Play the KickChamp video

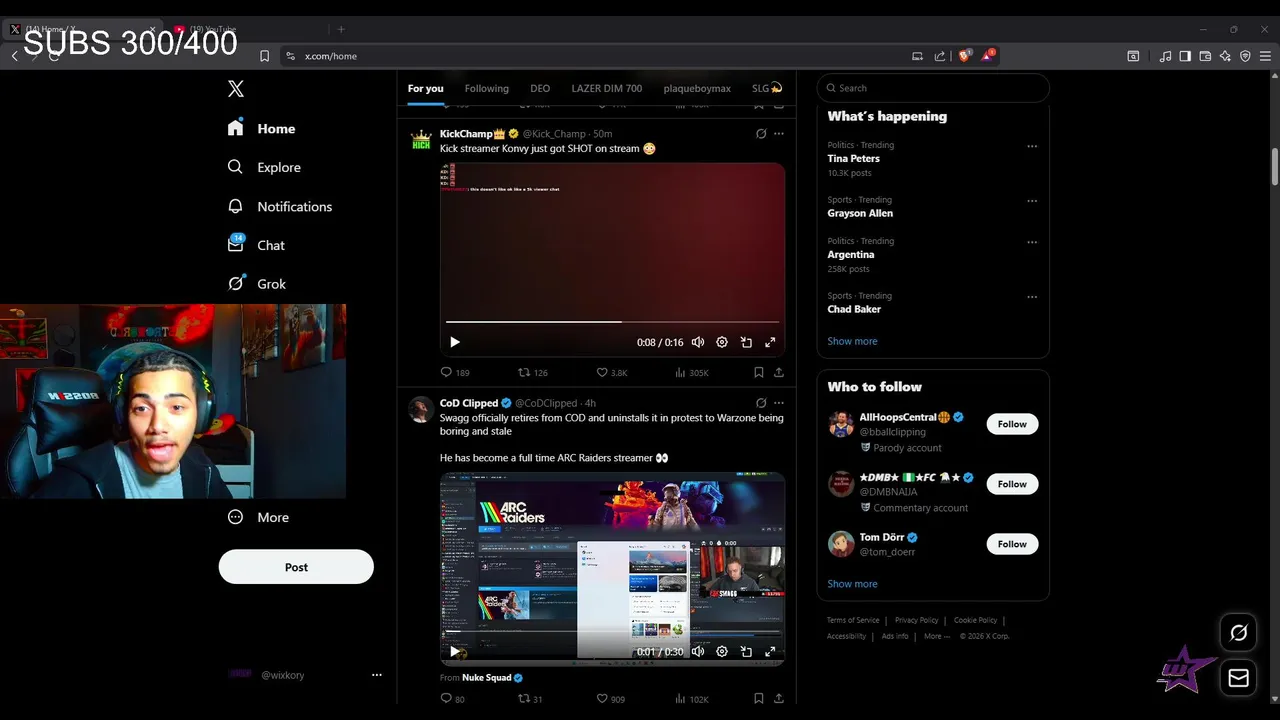(x=454, y=342)
